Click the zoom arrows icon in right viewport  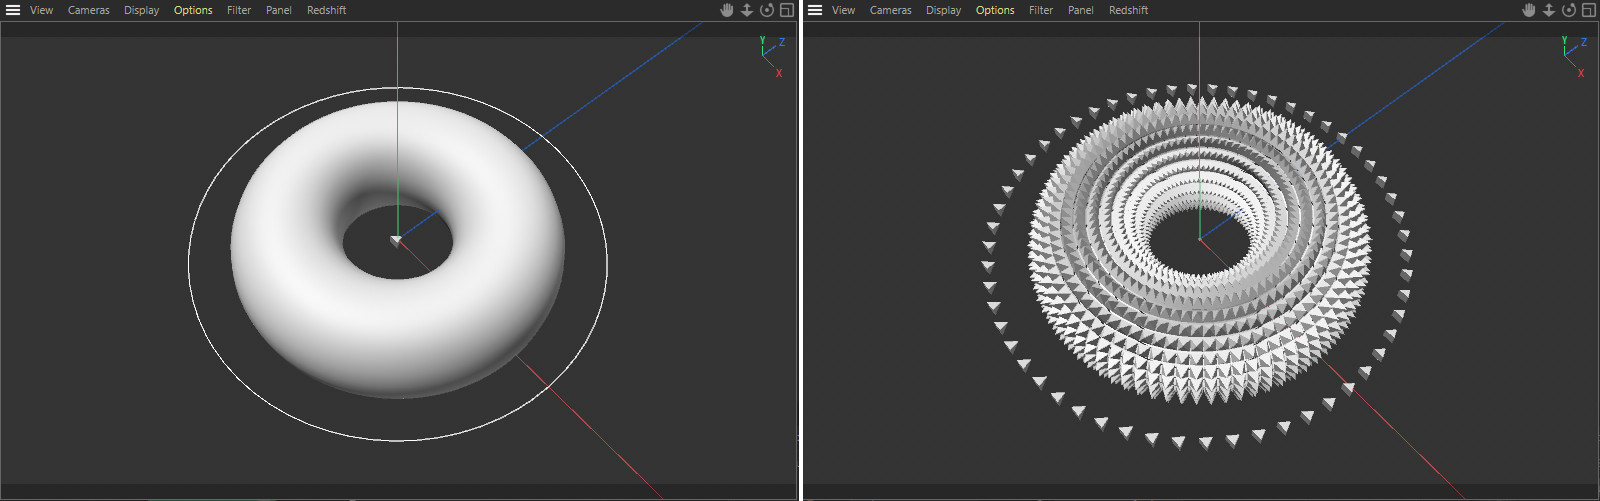pyautogui.click(x=1549, y=10)
